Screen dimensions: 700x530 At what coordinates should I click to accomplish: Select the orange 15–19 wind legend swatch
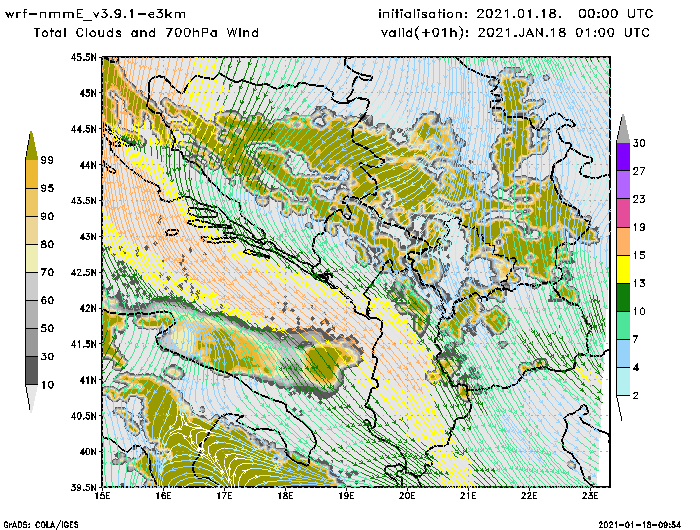point(623,241)
